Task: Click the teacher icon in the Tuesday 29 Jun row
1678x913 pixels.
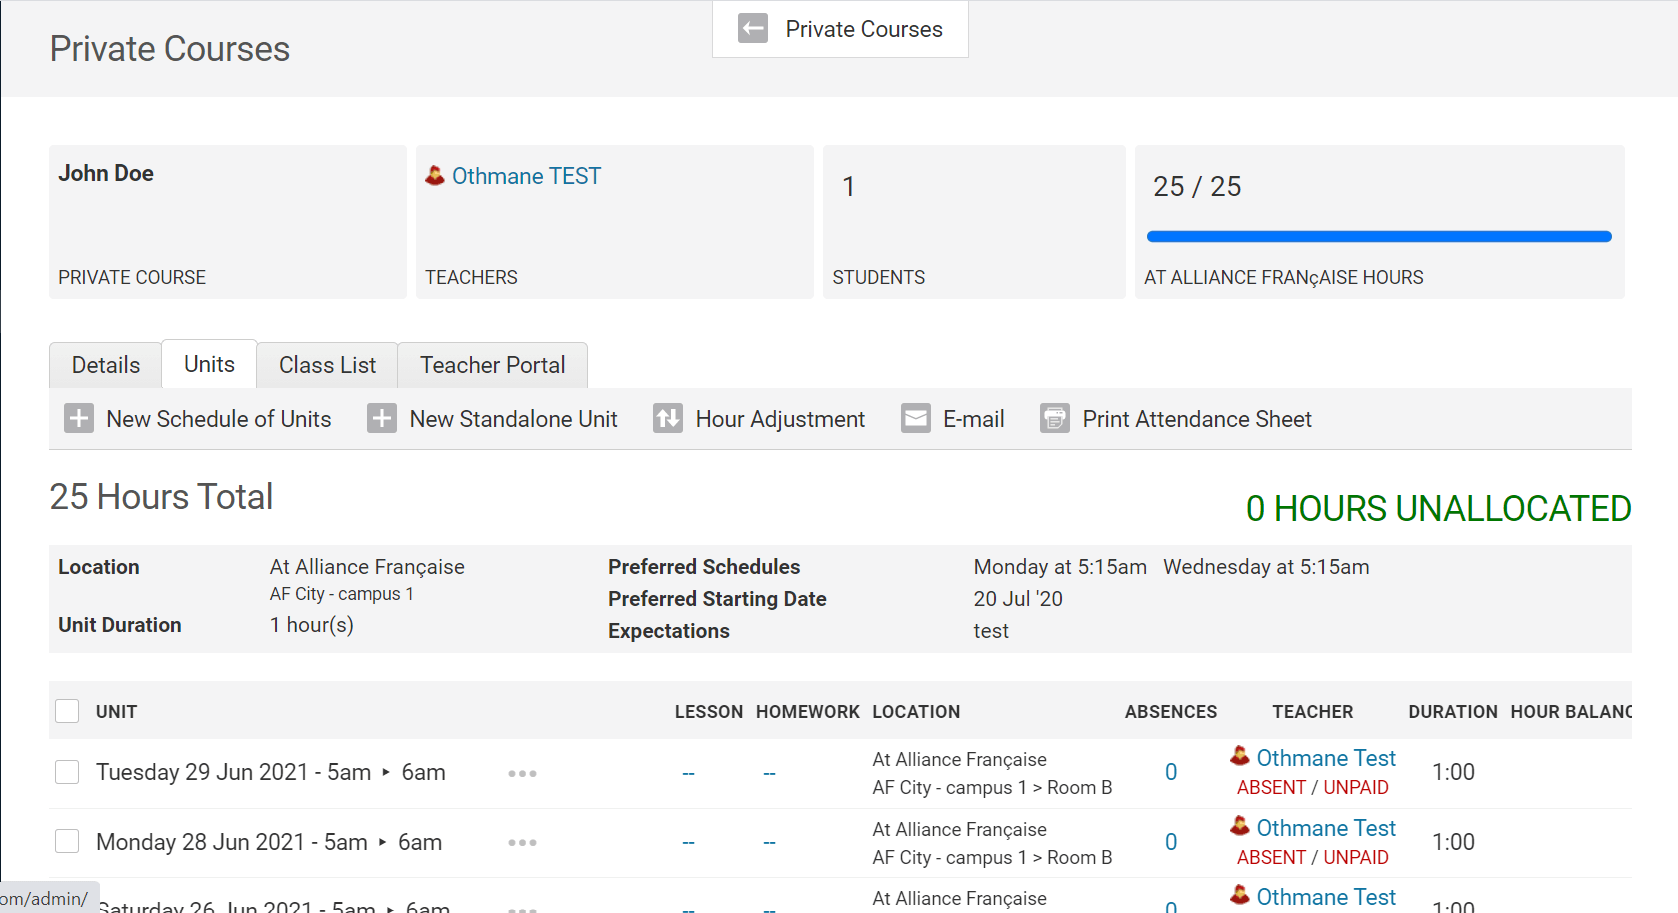Action: pos(1240,757)
